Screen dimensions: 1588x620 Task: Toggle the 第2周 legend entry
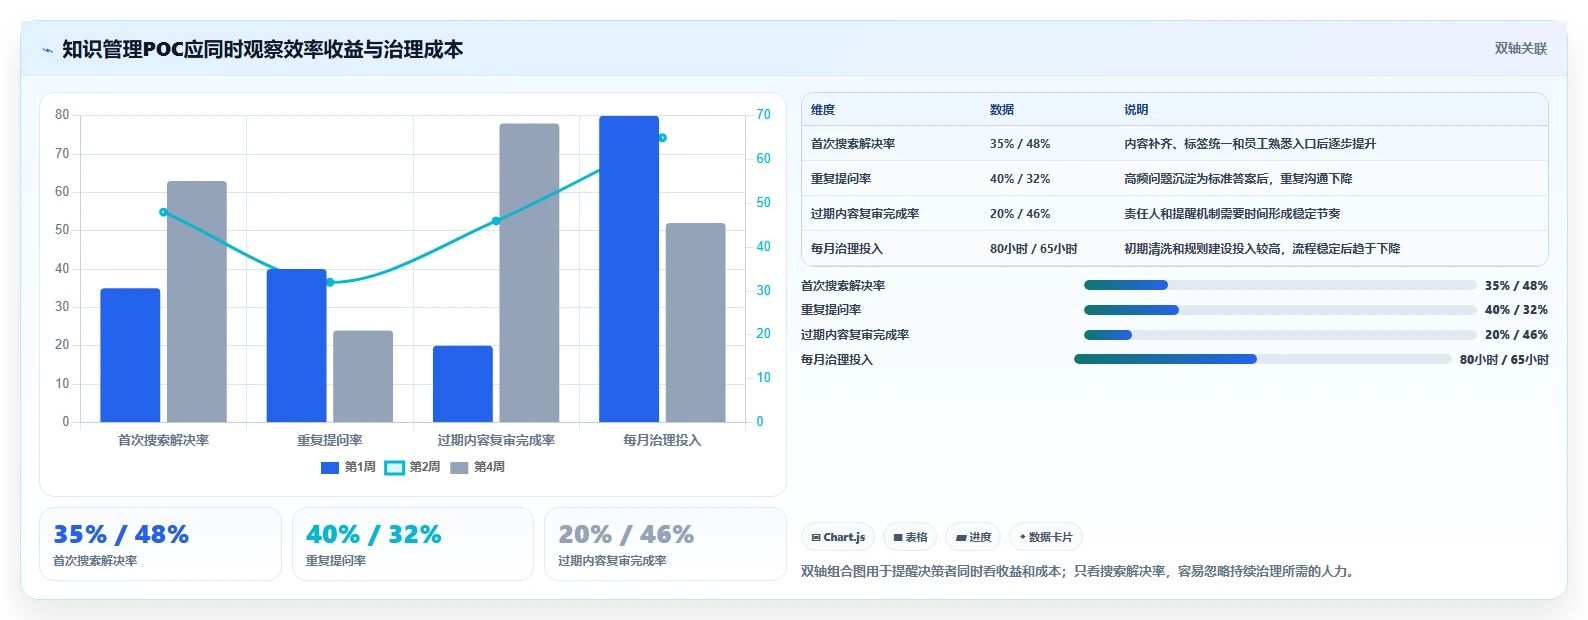coord(413,467)
